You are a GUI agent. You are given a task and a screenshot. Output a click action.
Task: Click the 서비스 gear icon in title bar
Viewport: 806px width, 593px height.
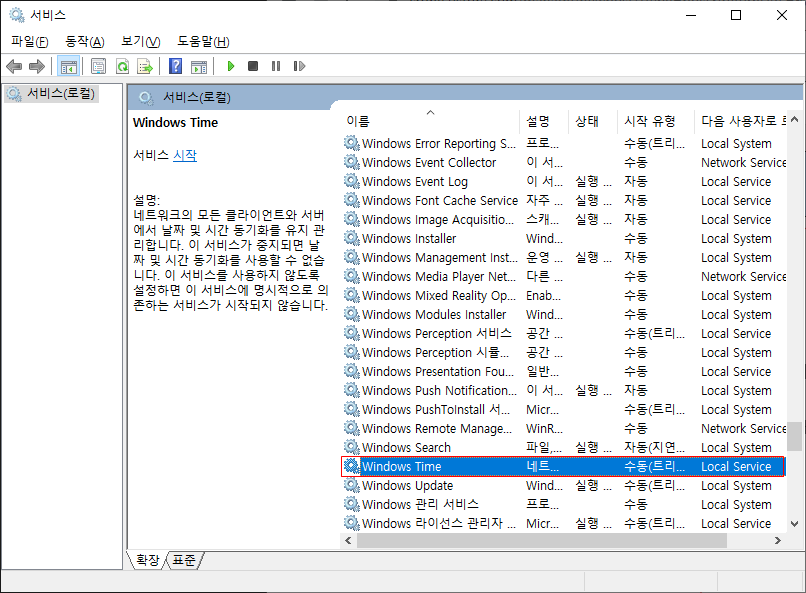[16, 15]
